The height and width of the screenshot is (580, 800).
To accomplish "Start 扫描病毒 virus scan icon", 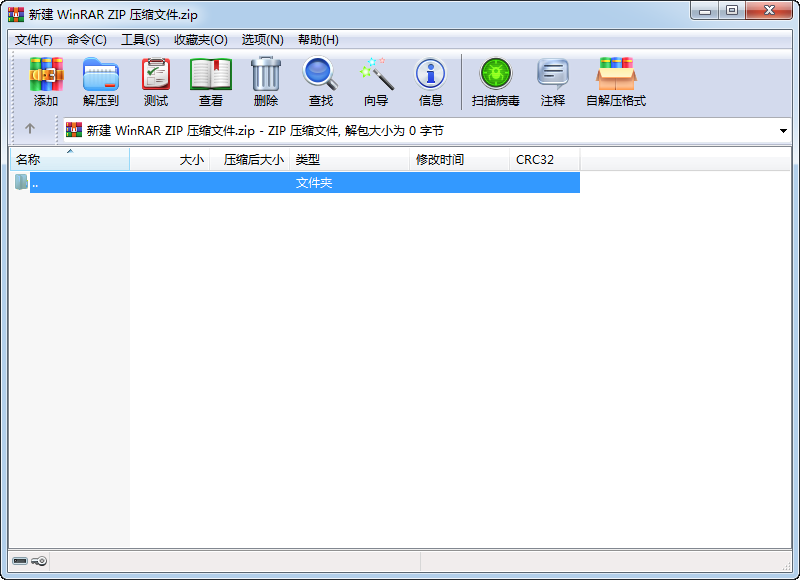I will pyautogui.click(x=496, y=82).
